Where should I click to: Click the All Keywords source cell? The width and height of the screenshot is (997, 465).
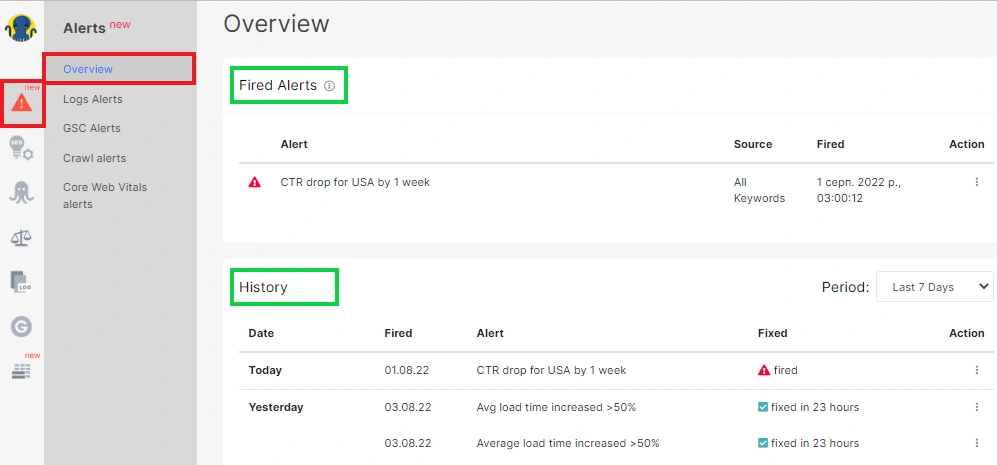click(759, 190)
